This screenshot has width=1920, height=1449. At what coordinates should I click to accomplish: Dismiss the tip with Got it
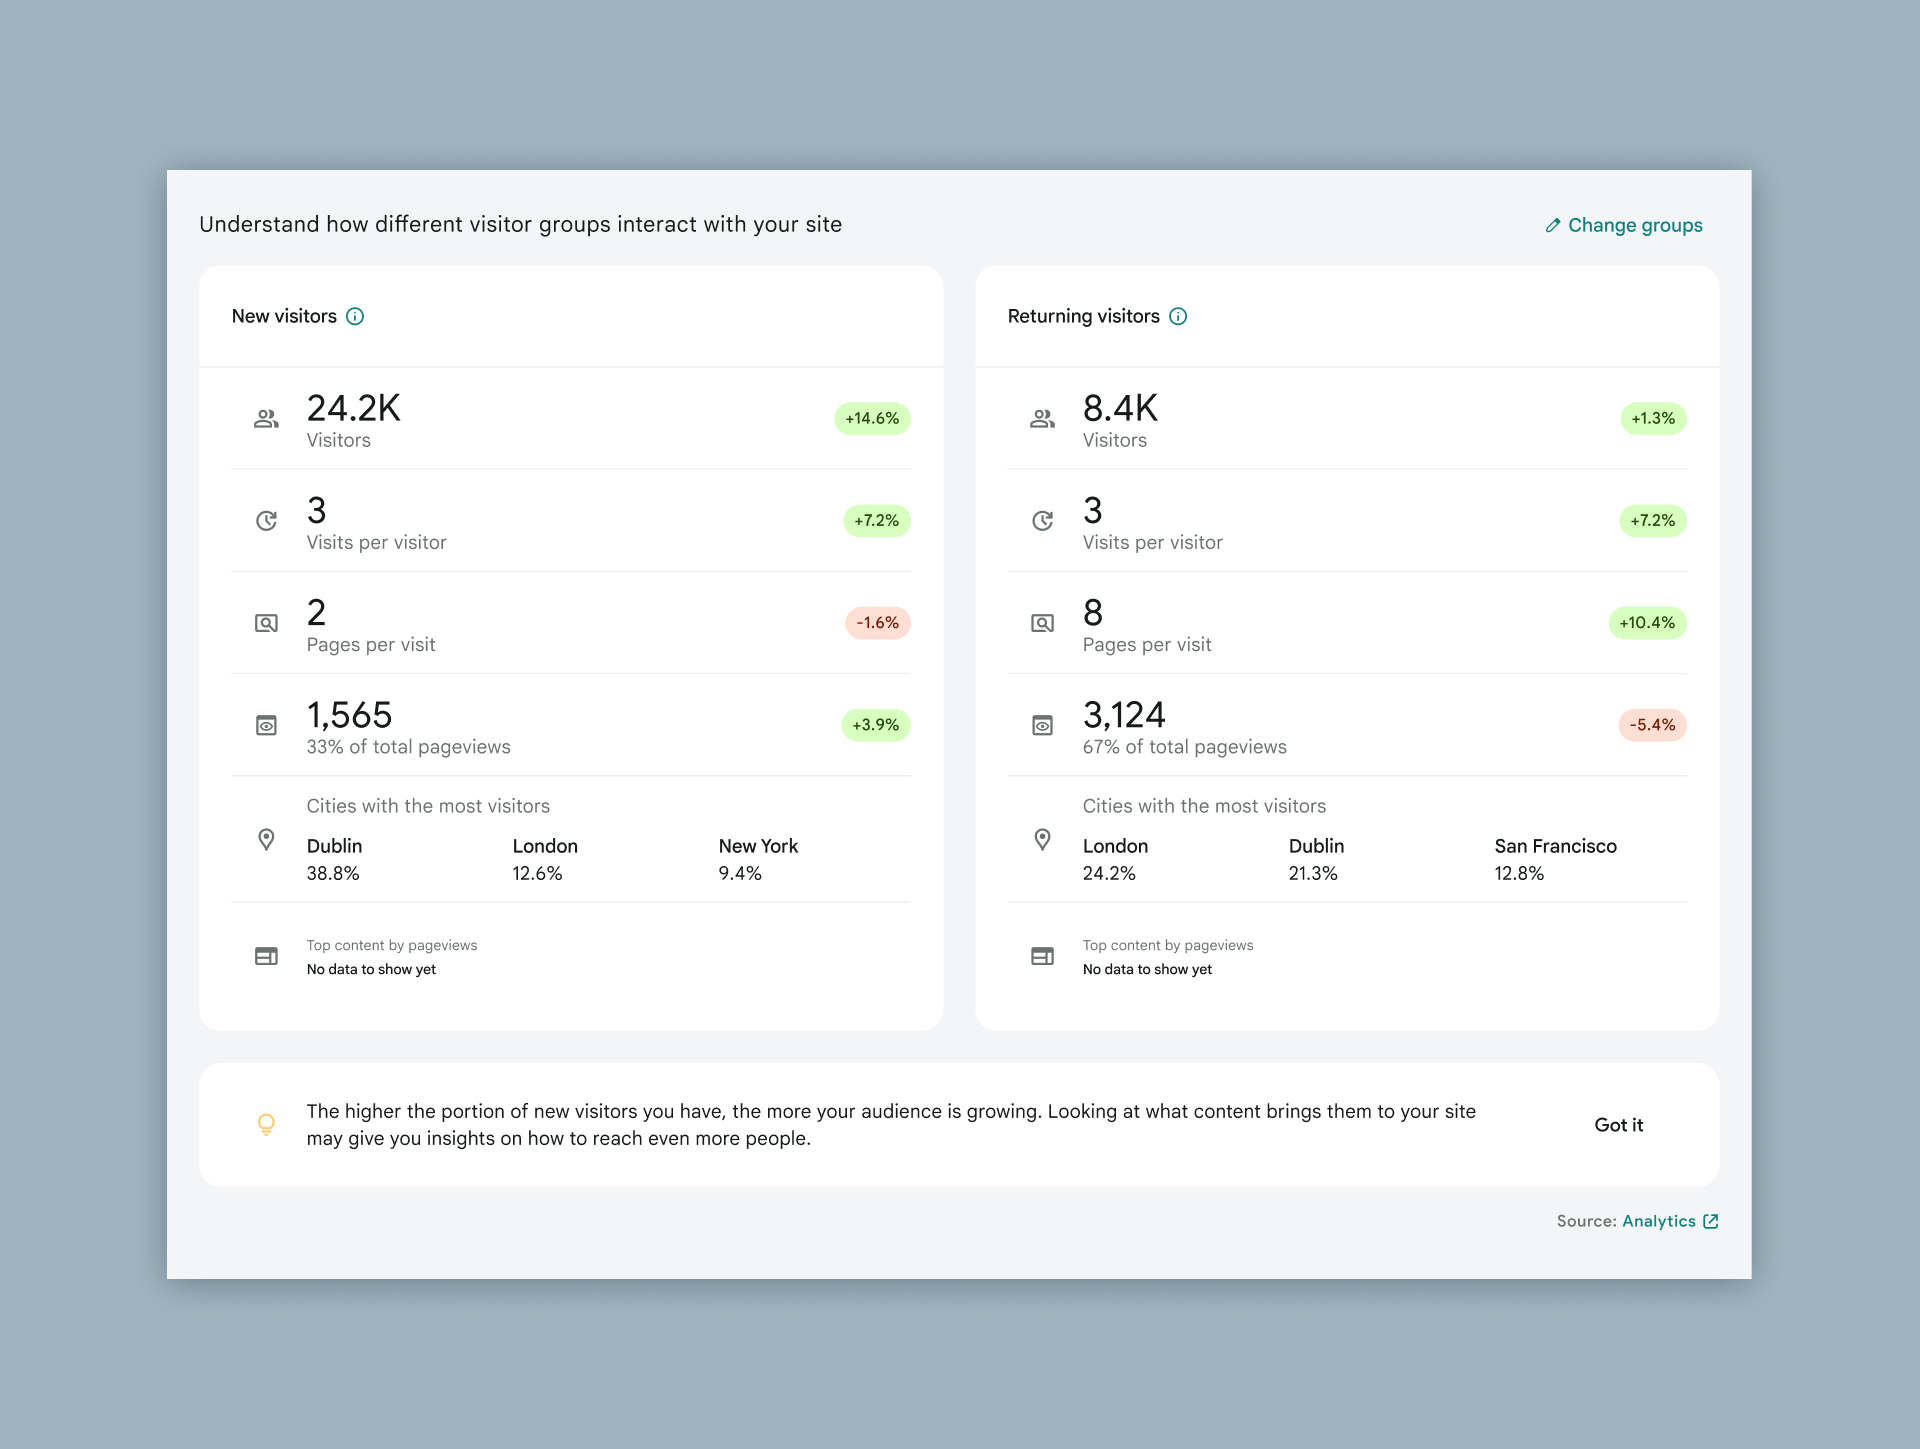(x=1618, y=1124)
